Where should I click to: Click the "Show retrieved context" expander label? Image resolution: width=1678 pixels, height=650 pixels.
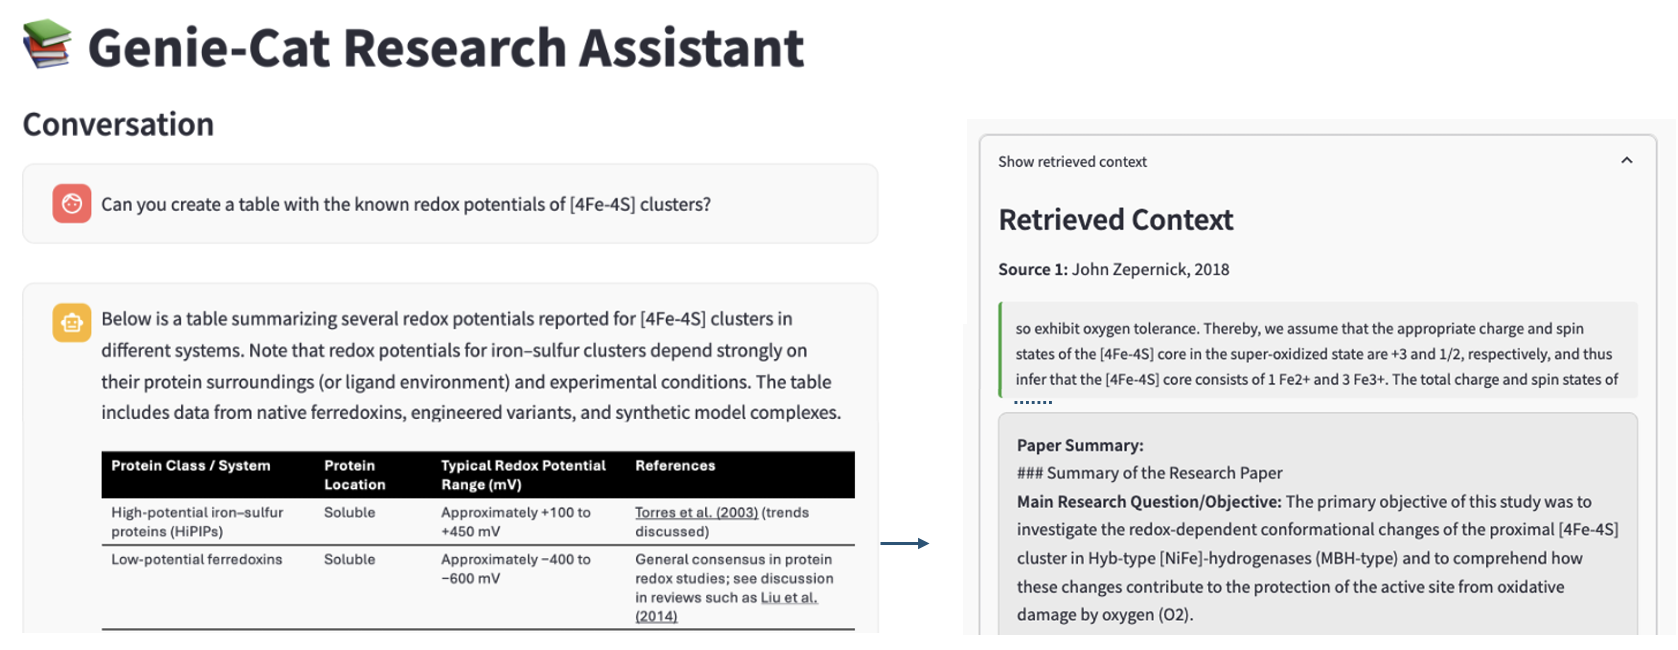(x=1072, y=162)
